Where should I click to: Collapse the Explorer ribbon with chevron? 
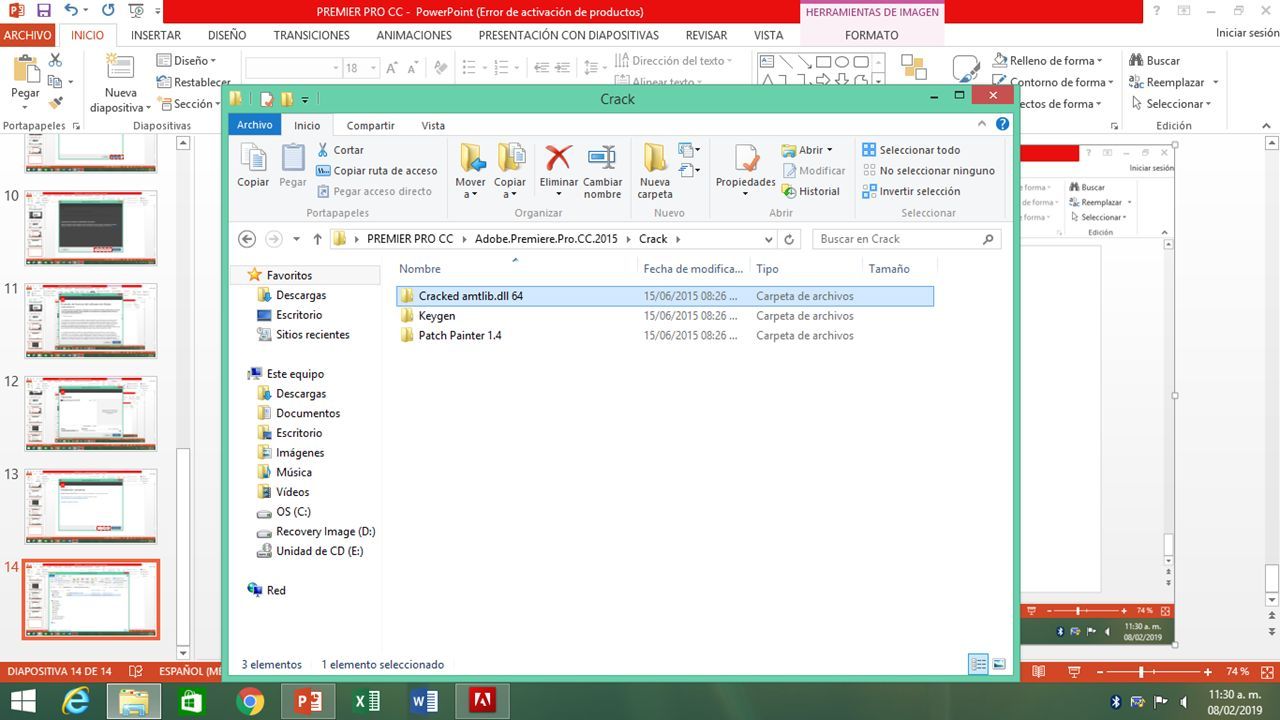tap(981, 125)
